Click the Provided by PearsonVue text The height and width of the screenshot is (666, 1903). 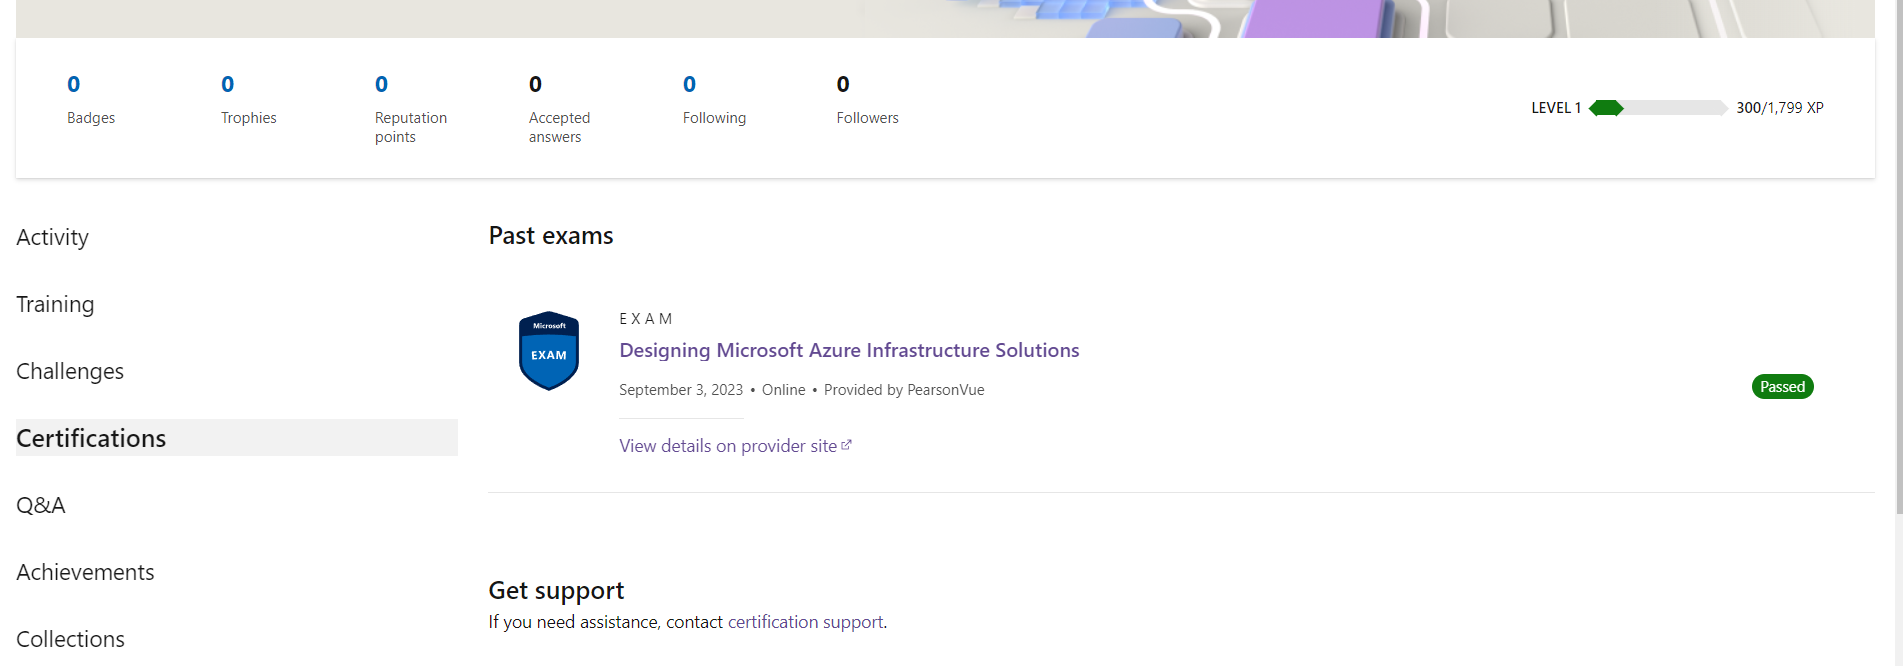pyautogui.click(x=904, y=390)
